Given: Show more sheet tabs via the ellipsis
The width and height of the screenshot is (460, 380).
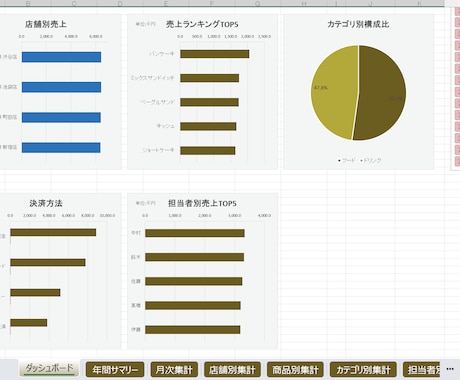Looking at the screenshot, I should 450,369.
